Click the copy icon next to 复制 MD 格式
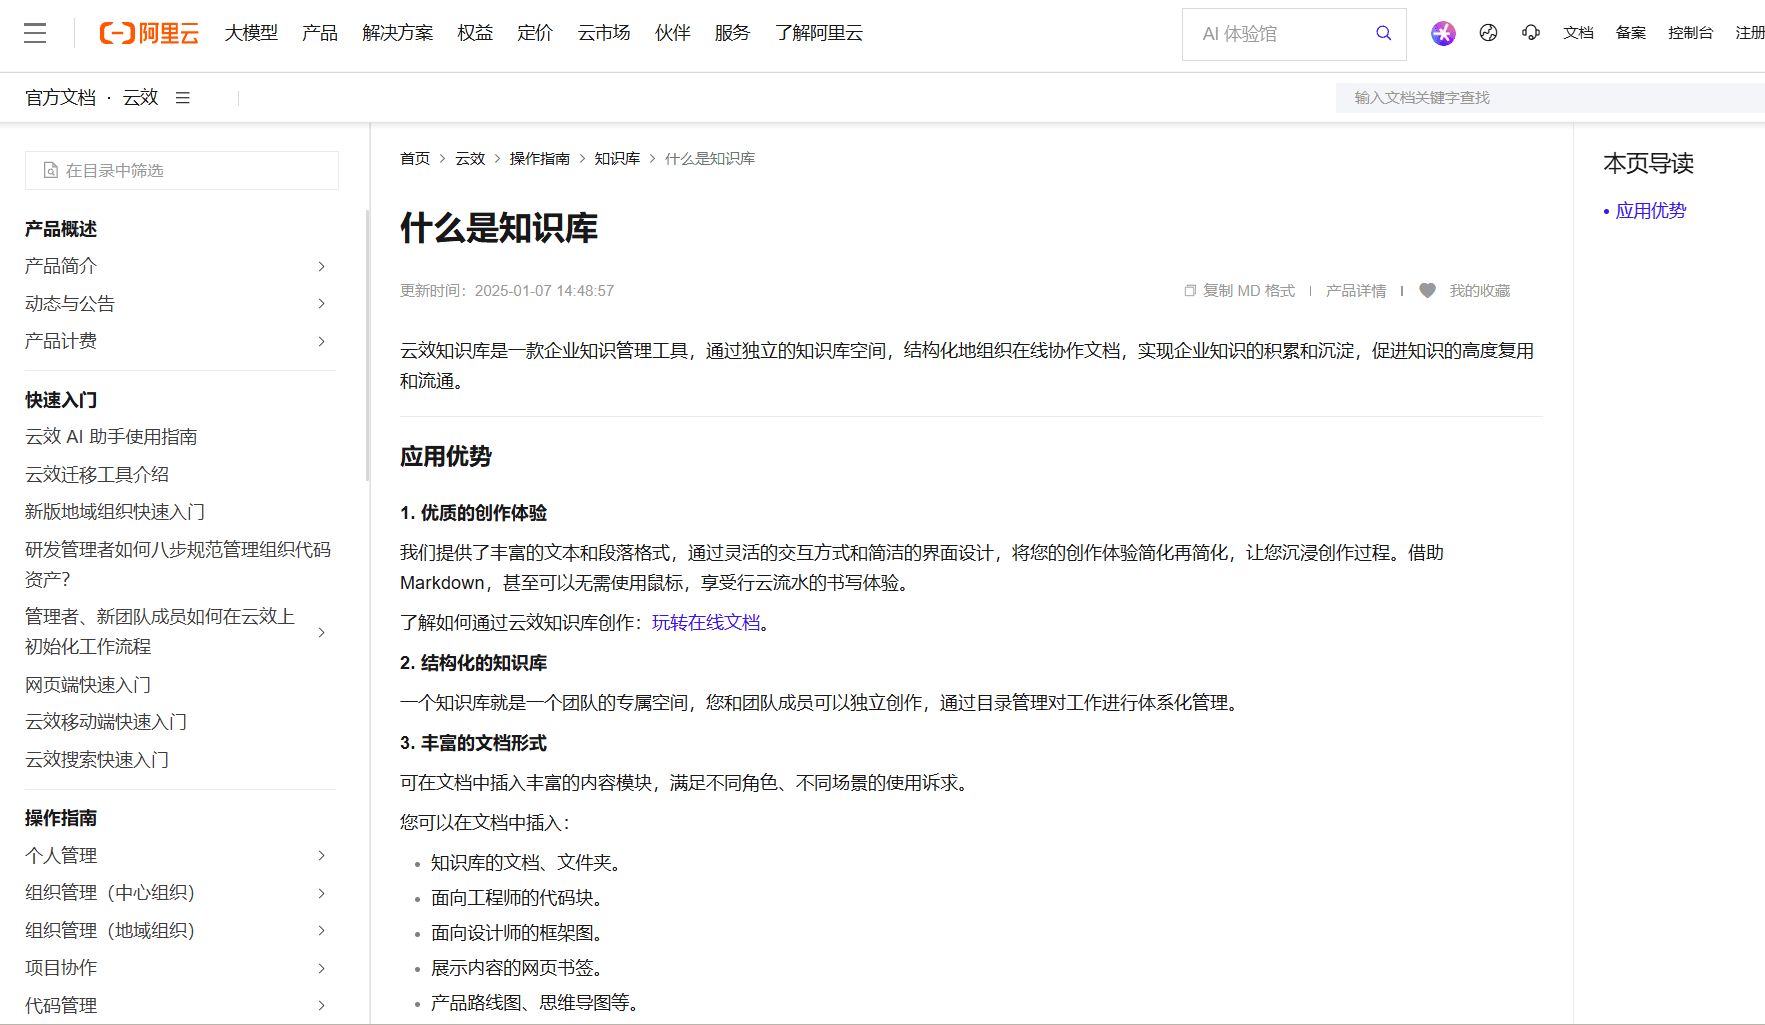The width and height of the screenshot is (1765, 1025). coord(1190,291)
